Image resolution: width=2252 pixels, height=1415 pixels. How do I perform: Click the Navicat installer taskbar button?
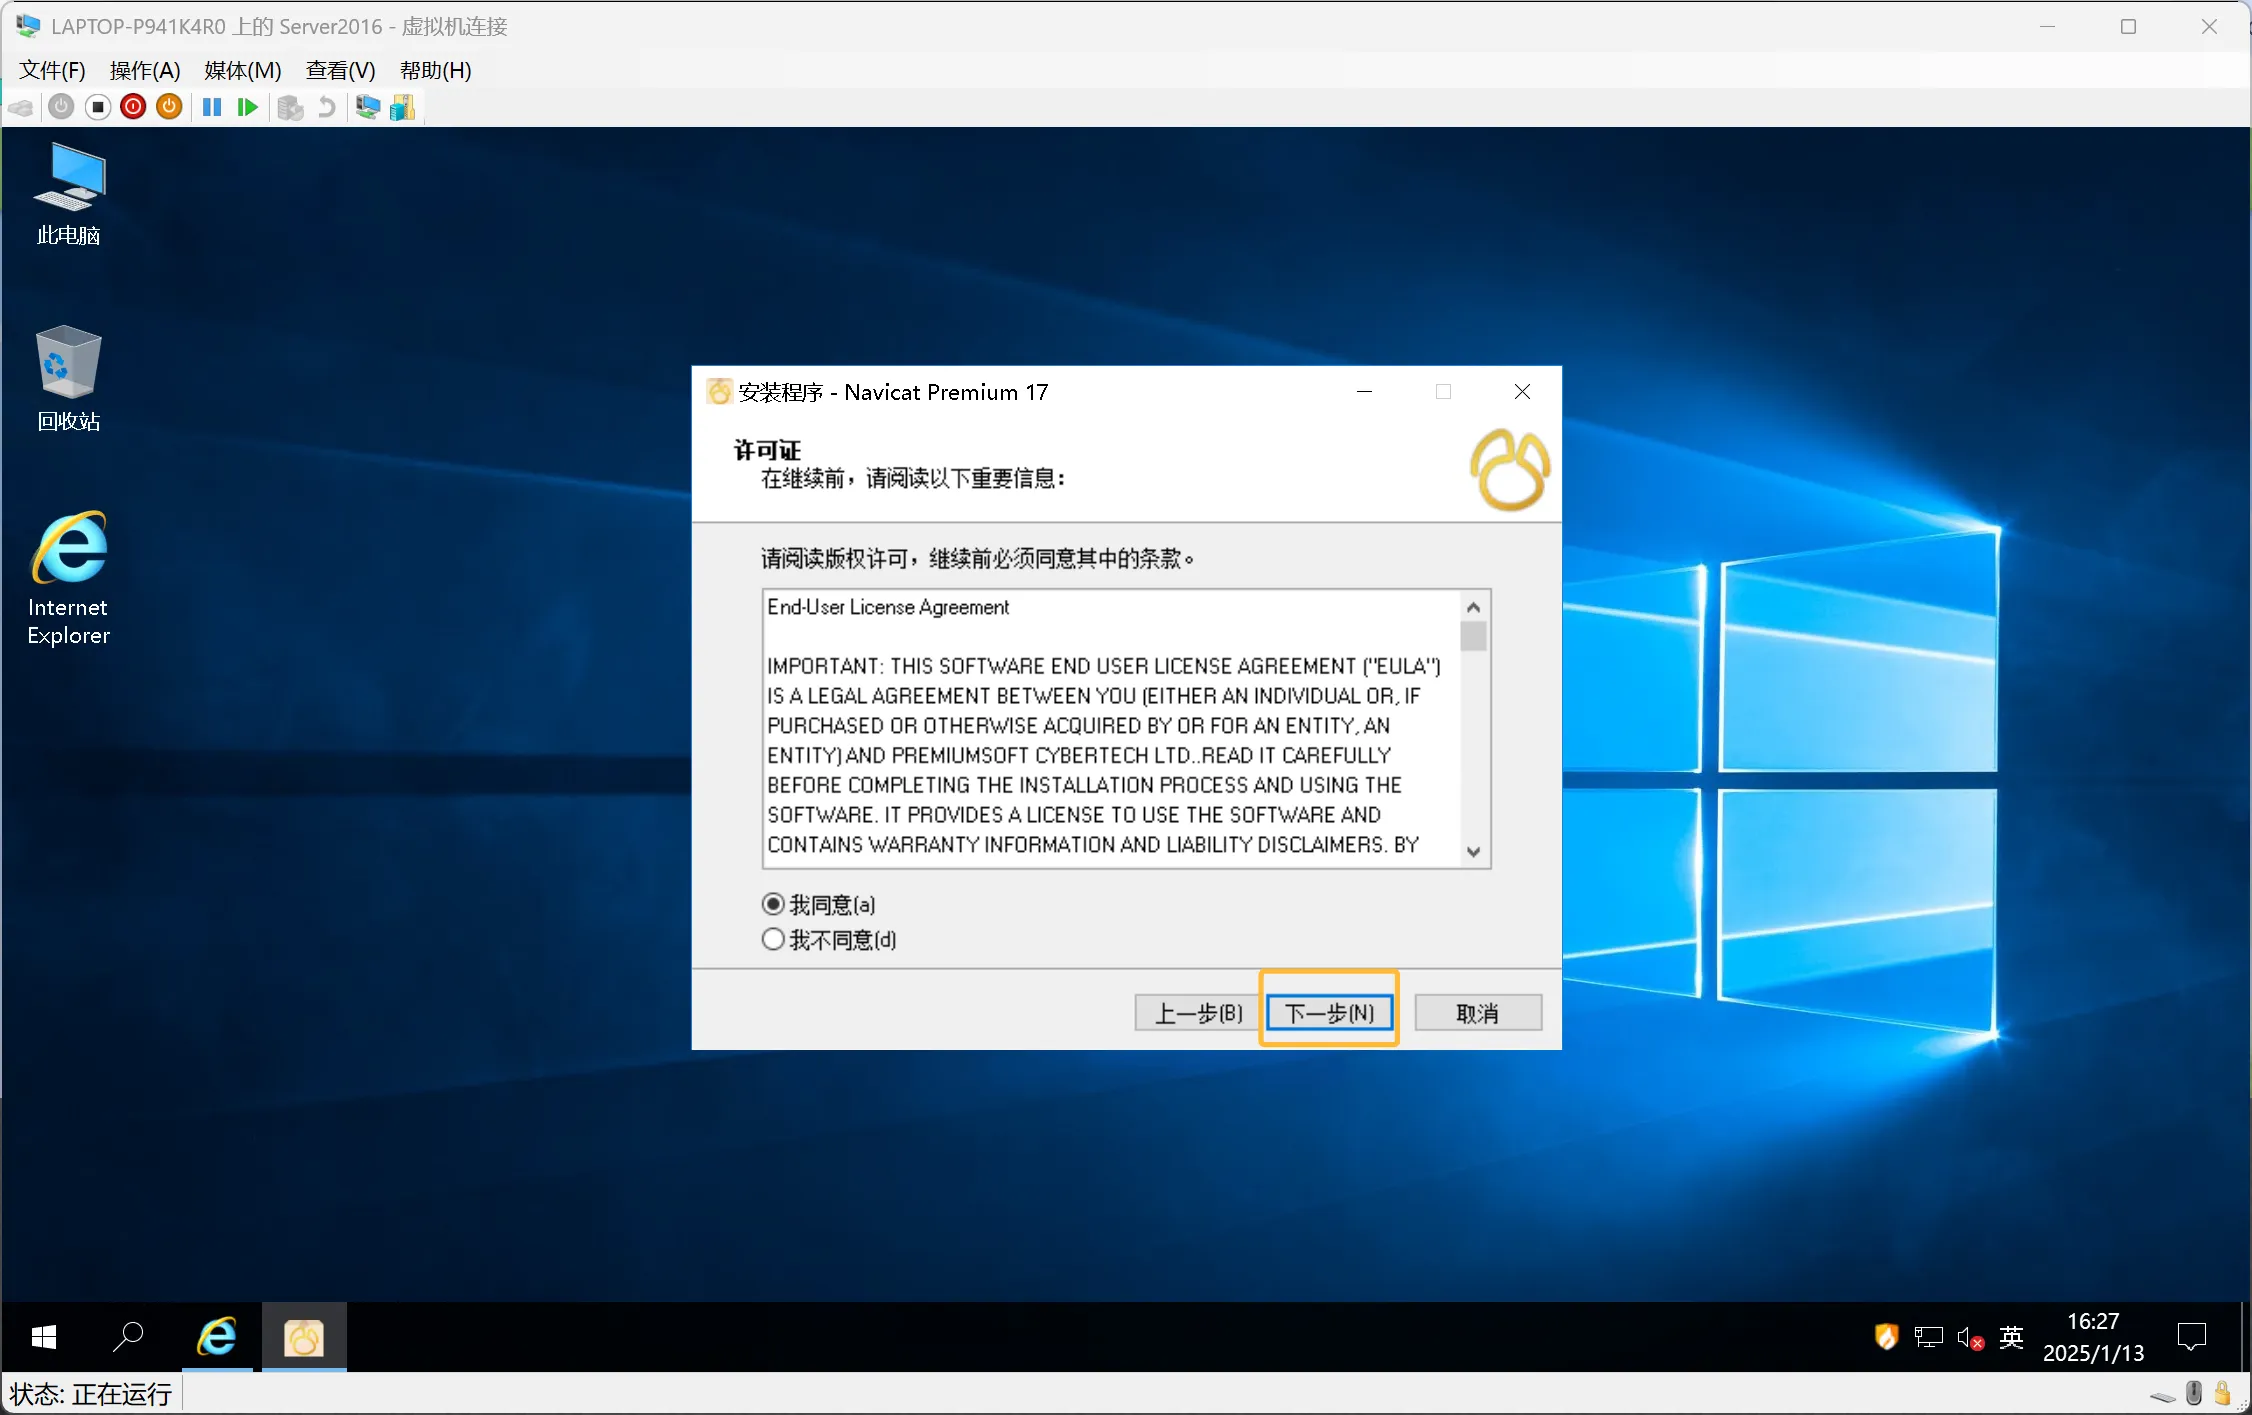pyautogui.click(x=304, y=1337)
